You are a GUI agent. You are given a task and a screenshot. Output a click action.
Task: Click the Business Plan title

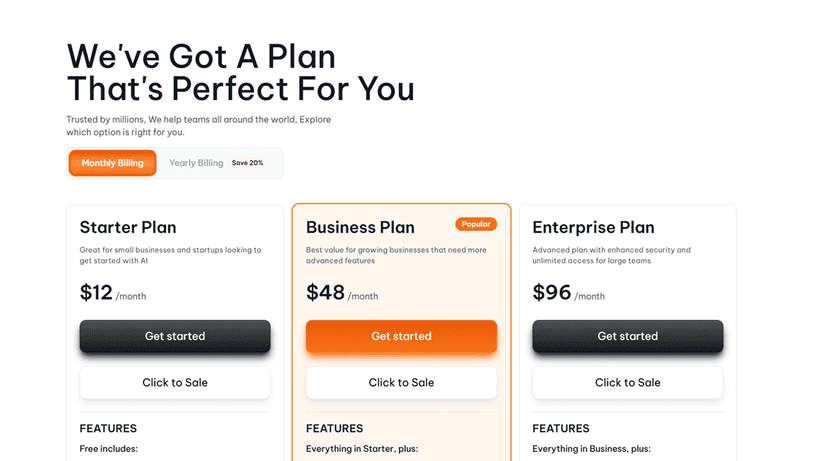pyautogui.click(x=360, y=227)
